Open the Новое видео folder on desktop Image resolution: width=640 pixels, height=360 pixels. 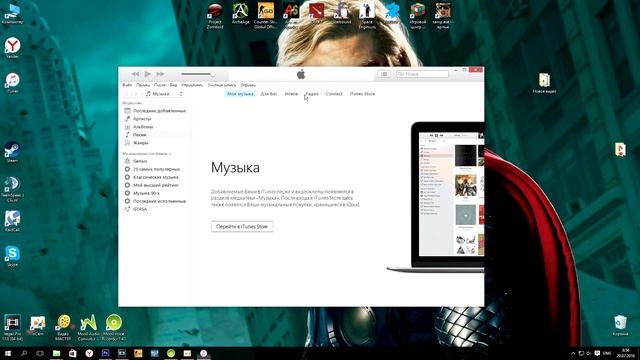[544, 83]
